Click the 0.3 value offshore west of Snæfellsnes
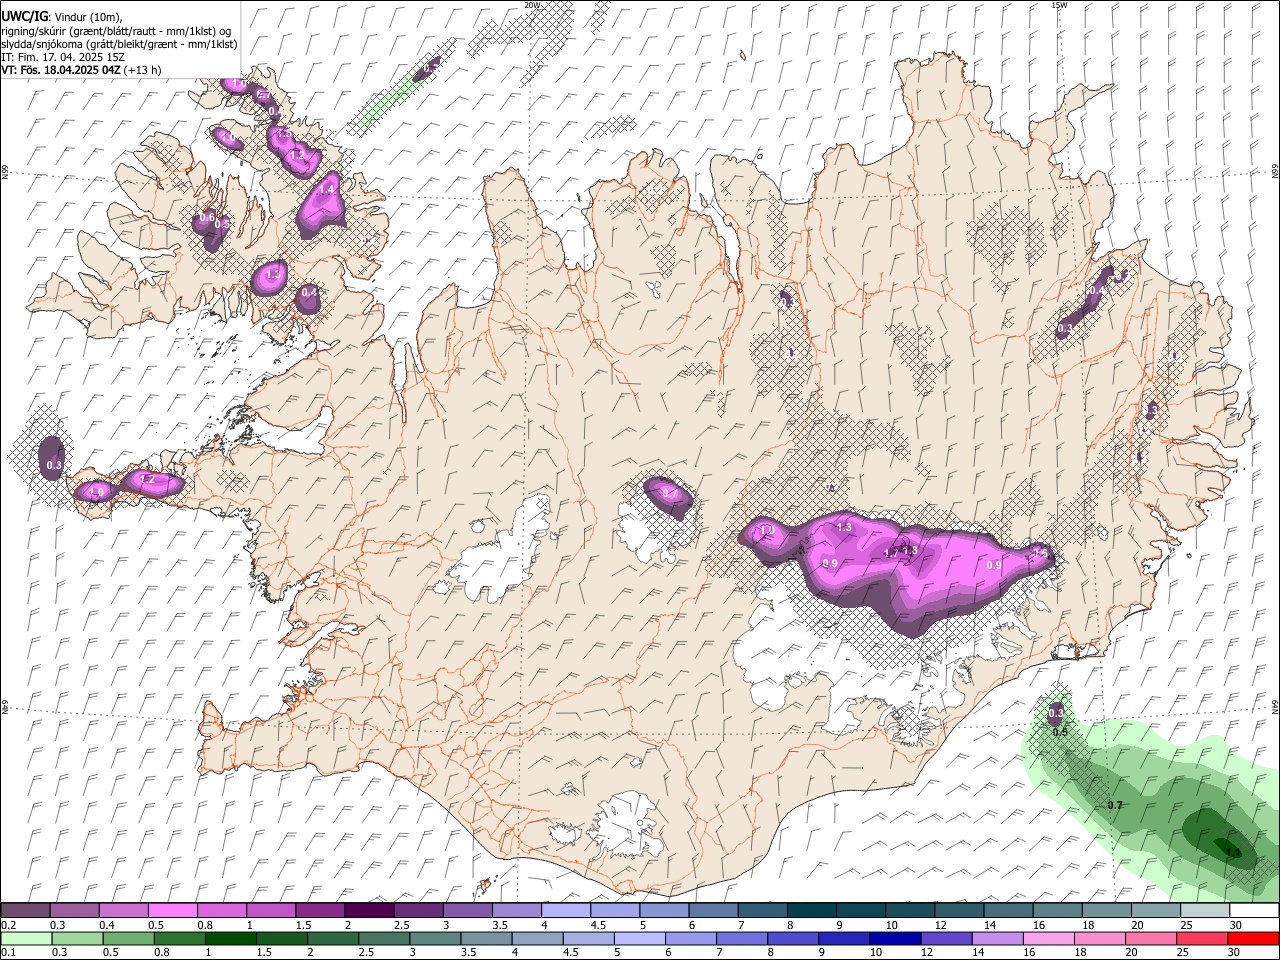Image resolution: width=1280 pixels, height=960 pixels. (x=54, y=465)
